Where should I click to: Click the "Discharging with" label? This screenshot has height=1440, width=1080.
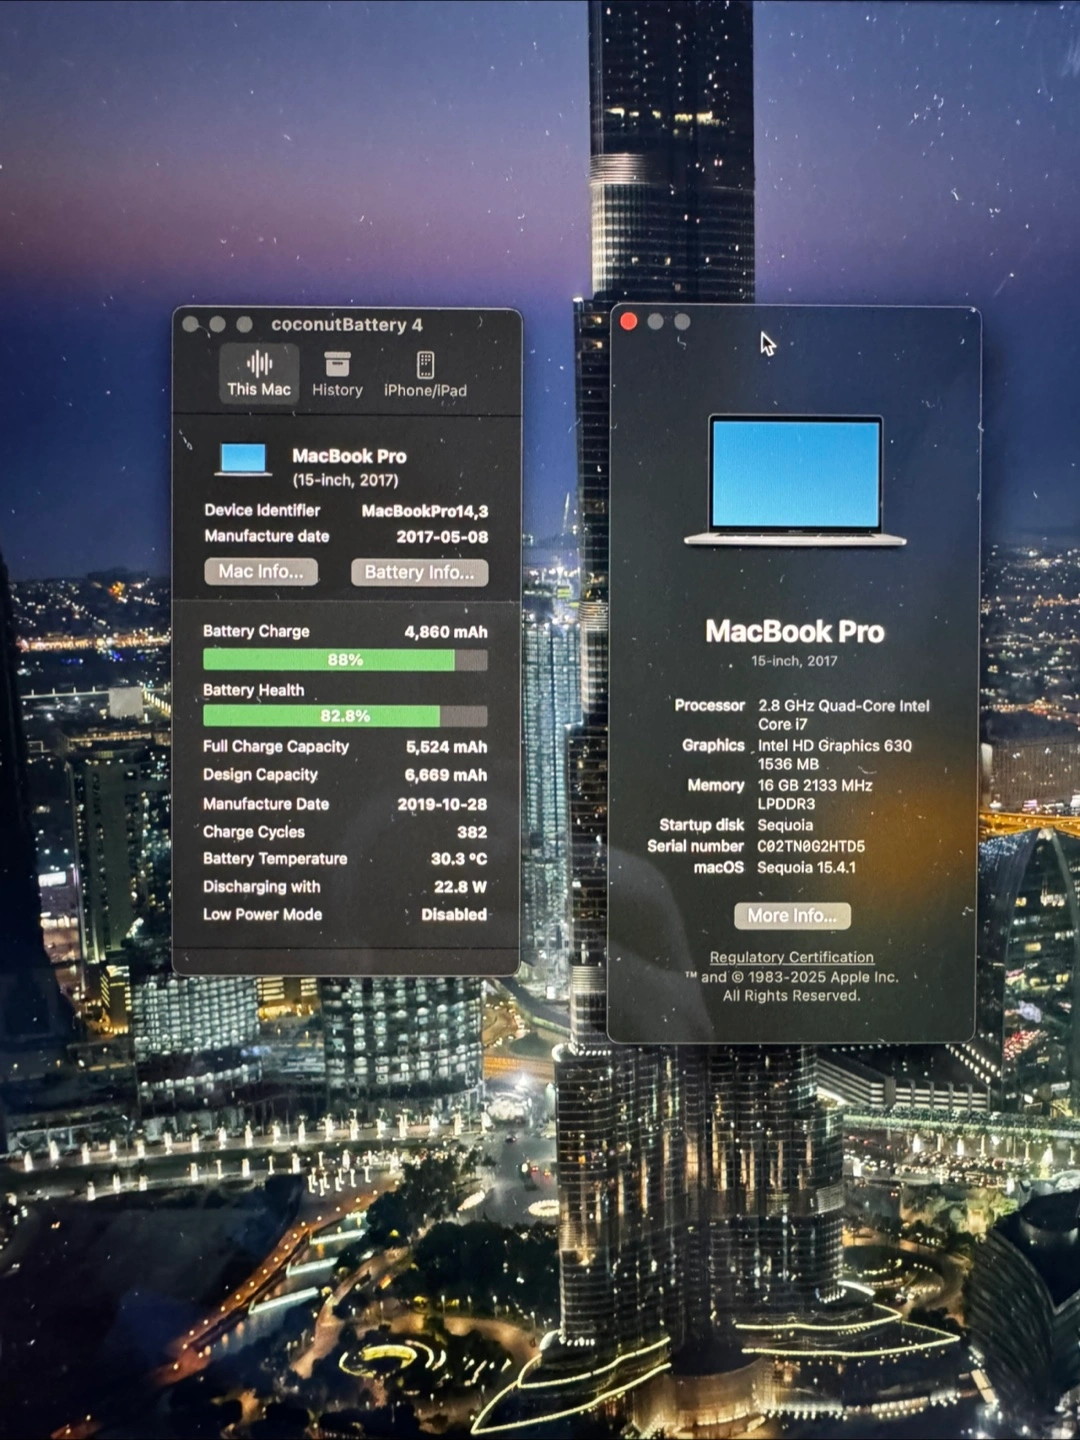(262, 887)
